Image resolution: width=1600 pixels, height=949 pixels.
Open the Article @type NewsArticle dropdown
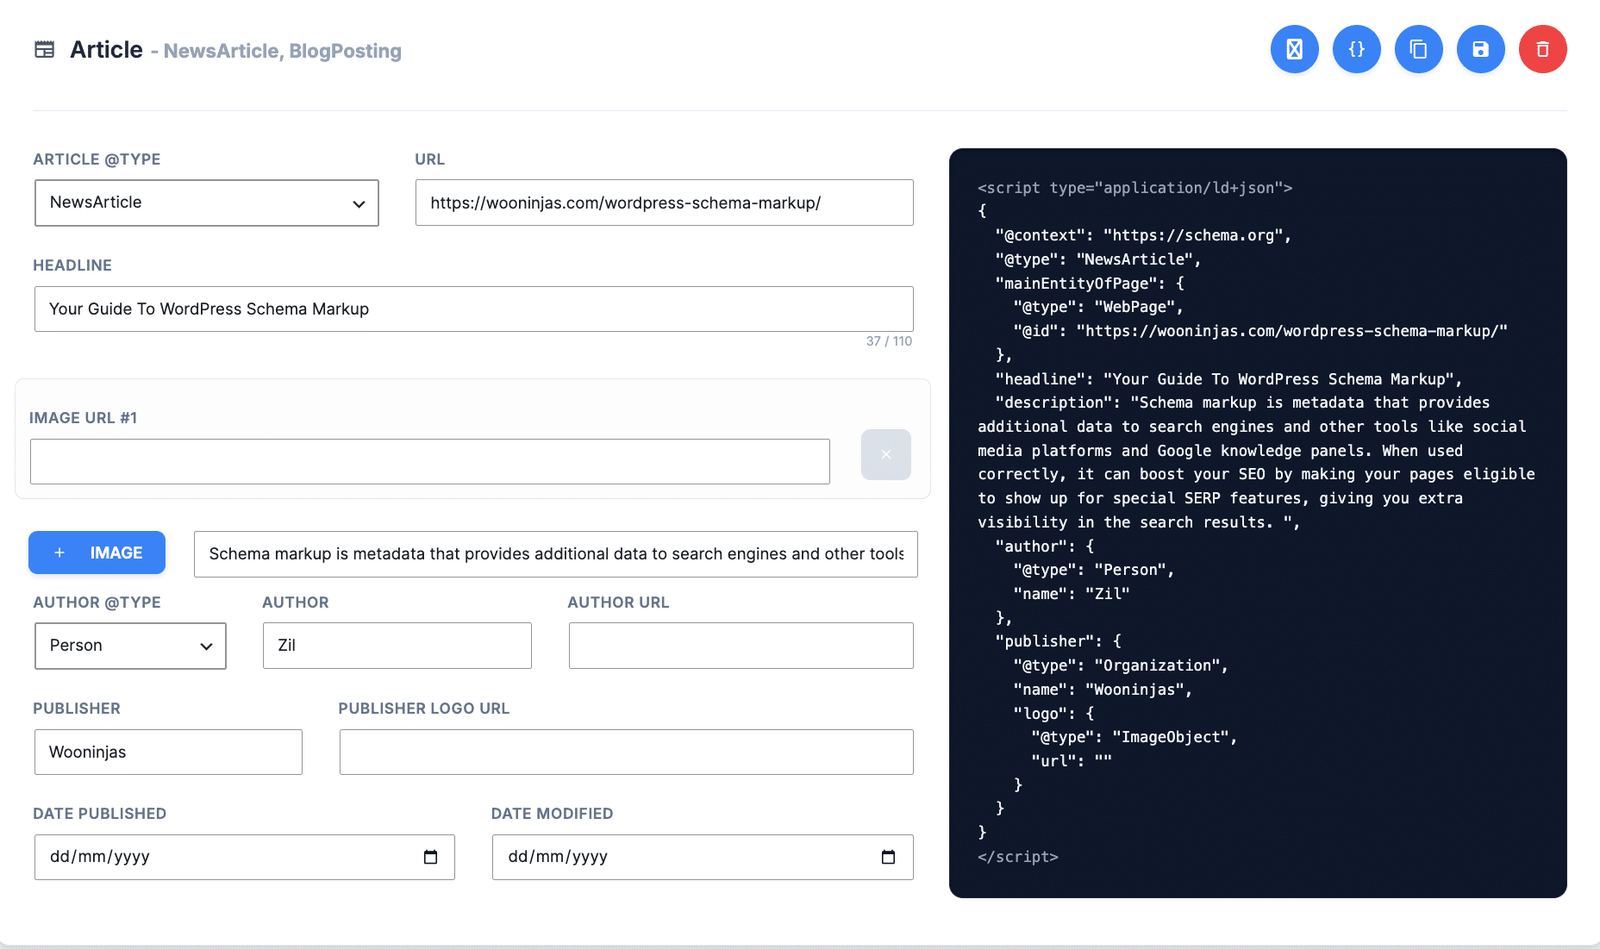click(x=207, y=203)
